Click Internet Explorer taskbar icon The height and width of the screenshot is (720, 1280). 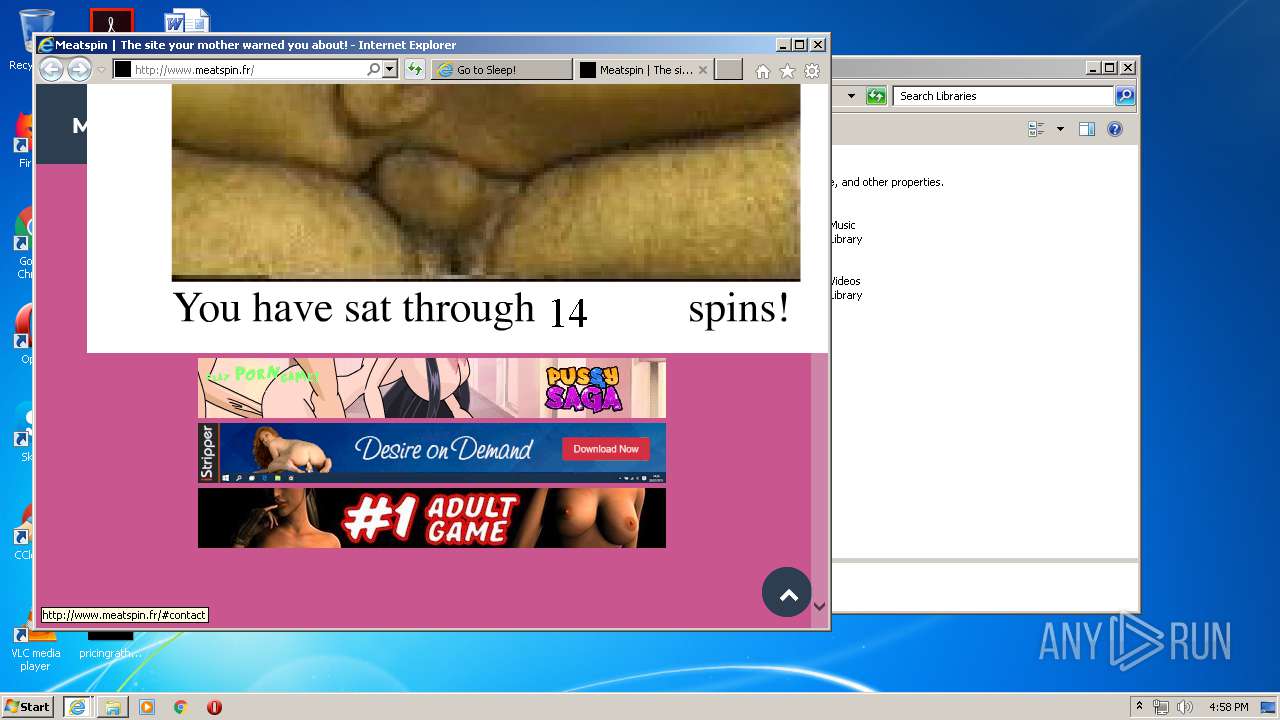pyautogui.click(x=77, y=707)
